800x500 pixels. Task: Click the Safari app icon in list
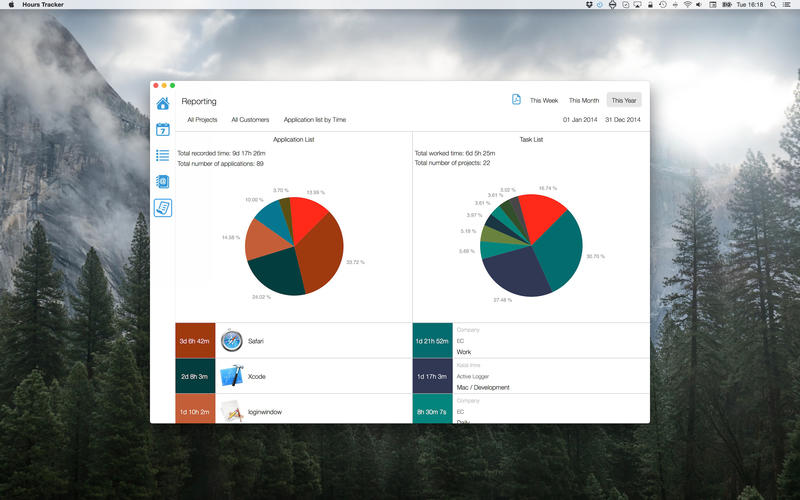(x=232, y=340)
